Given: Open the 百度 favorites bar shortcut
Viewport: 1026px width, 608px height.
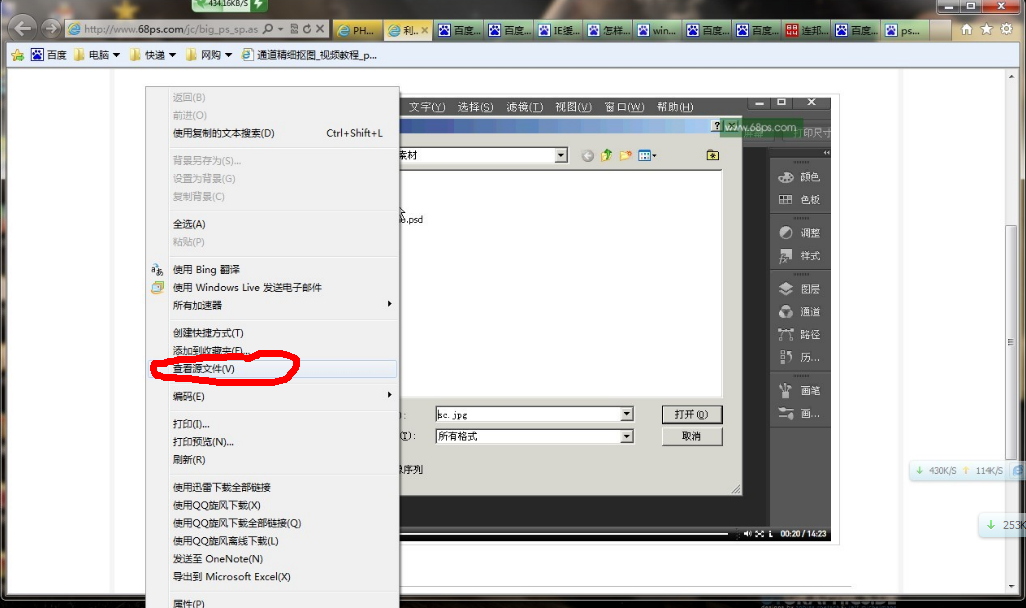Looking at the screenshot, I should pos(49,55).
